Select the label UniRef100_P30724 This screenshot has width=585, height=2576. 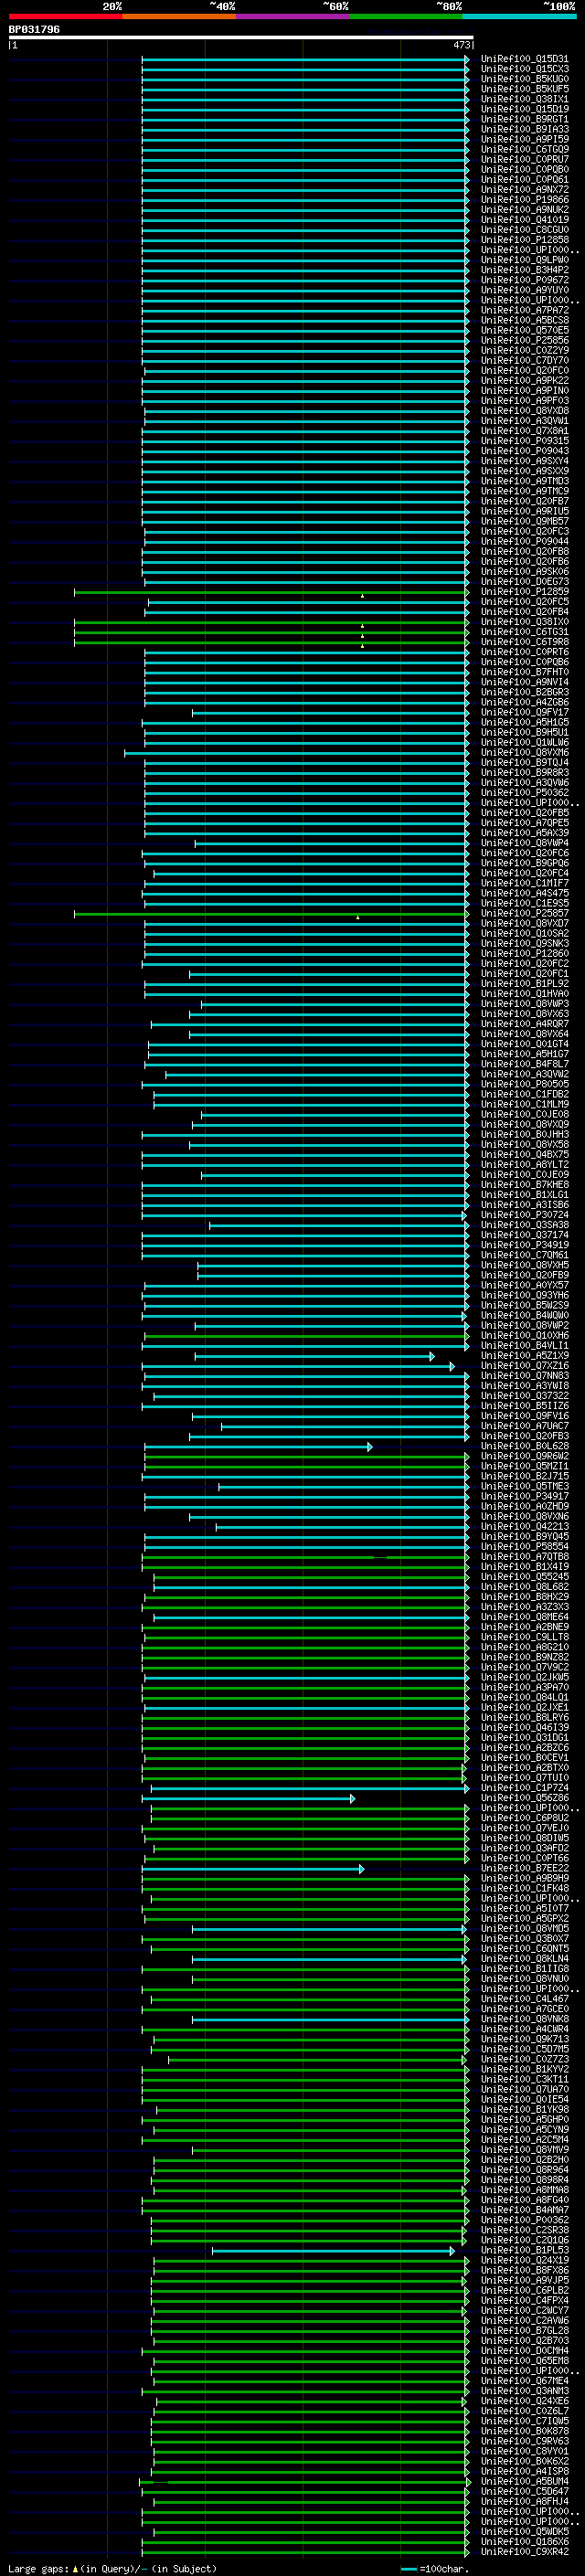point(524,1214)
